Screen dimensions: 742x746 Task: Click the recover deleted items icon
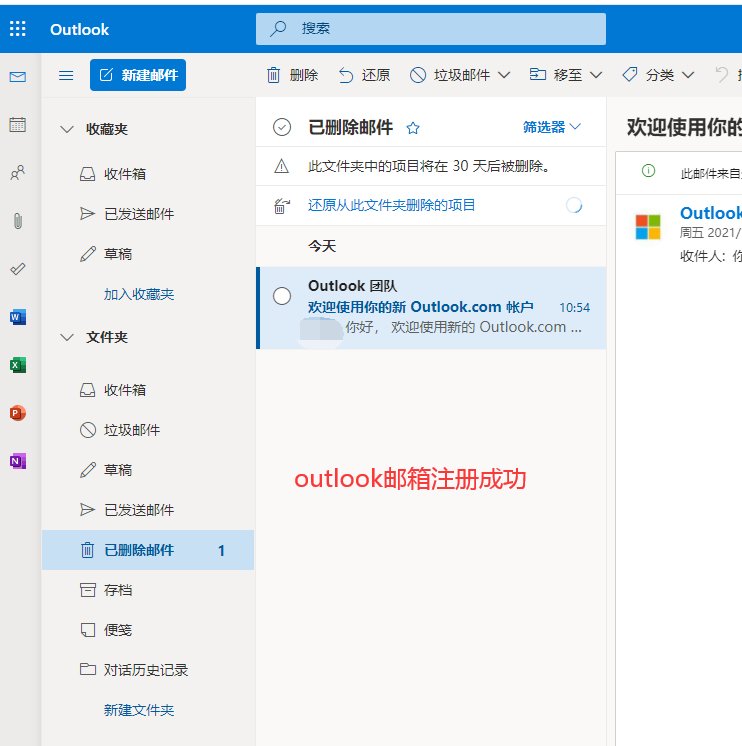282,206
